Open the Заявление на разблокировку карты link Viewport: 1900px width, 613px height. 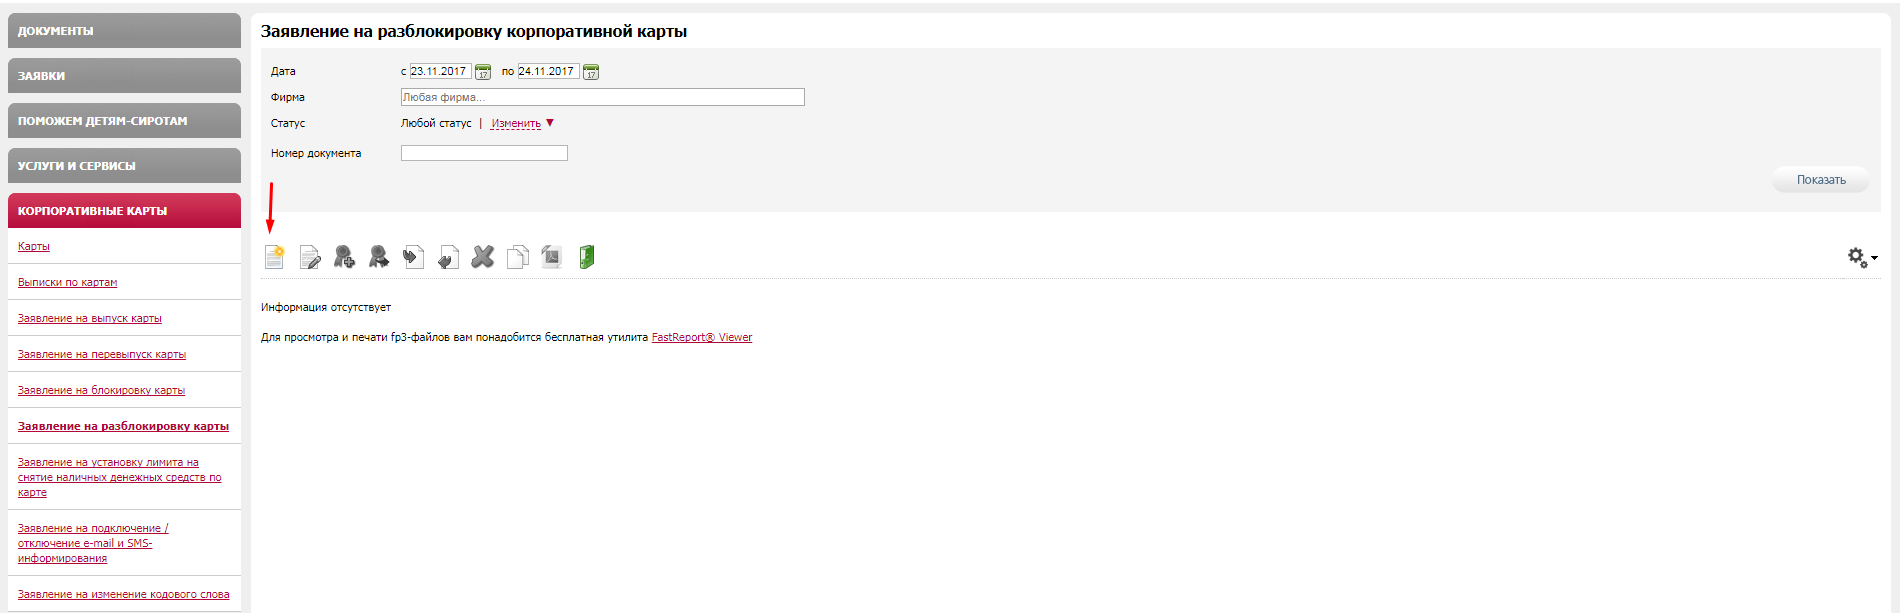pos(123,426)
